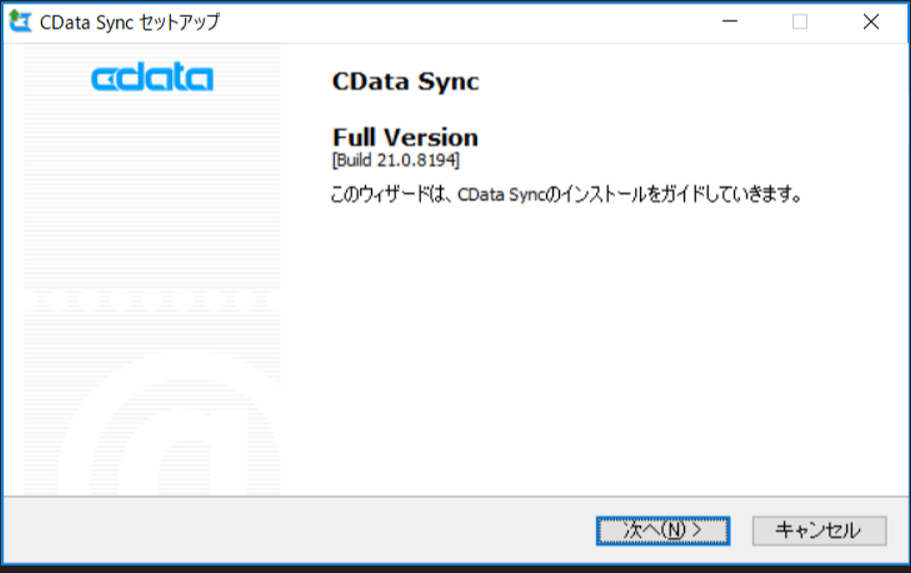The image size is (911, 573).
Task: Click the "CData Sync セットアップ" title text
Action: tap(130, 22)
